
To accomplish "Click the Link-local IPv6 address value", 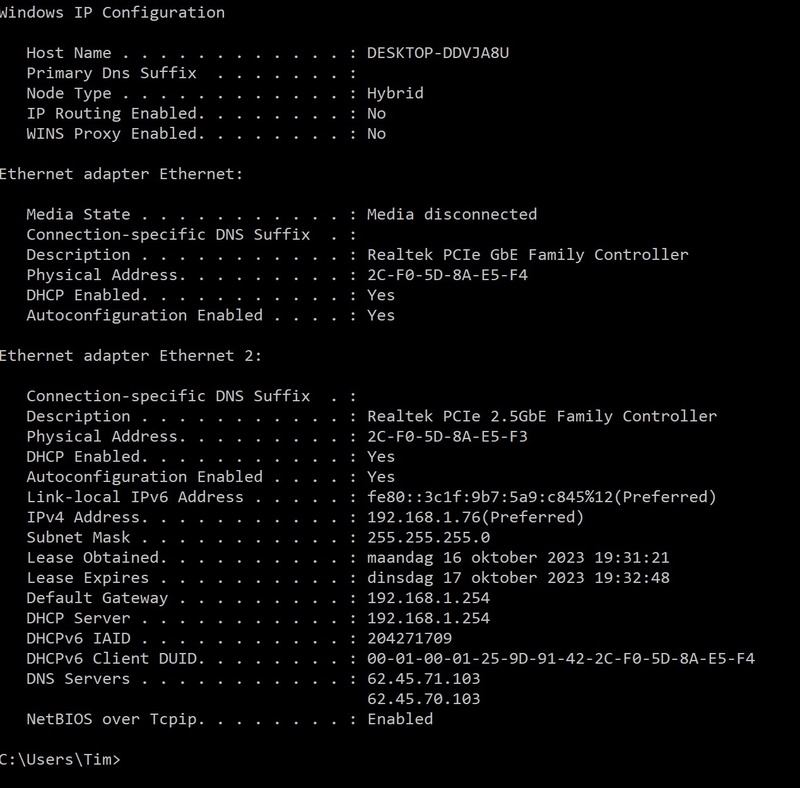I will pyautogui.click(x=541, y=497).
